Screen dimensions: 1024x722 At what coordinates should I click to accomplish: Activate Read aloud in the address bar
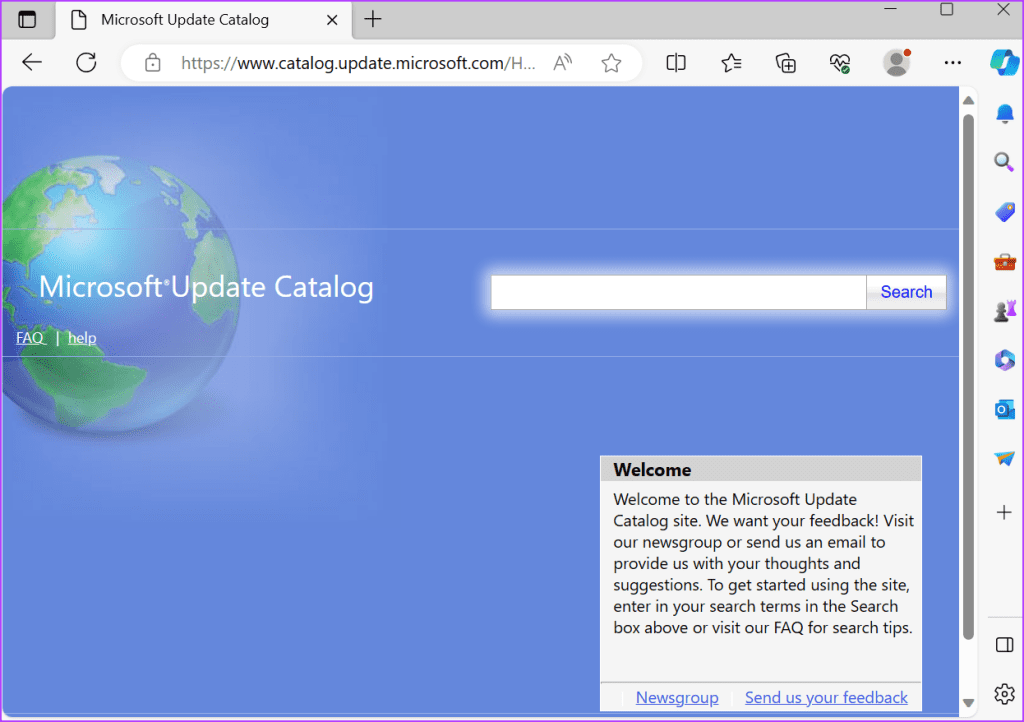click(x=561, y=62)
